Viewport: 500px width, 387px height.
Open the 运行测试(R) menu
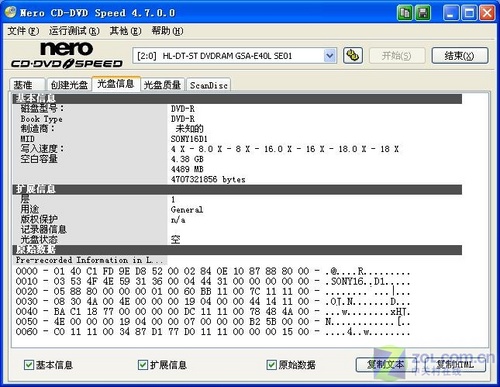pos(74,31)
